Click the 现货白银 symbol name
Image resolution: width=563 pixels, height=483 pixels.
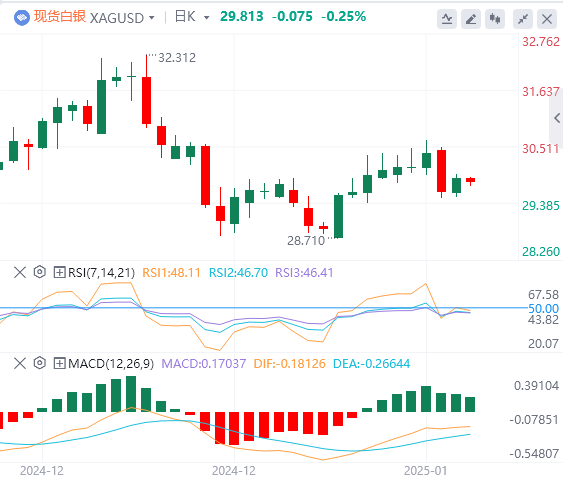[60, 17]
